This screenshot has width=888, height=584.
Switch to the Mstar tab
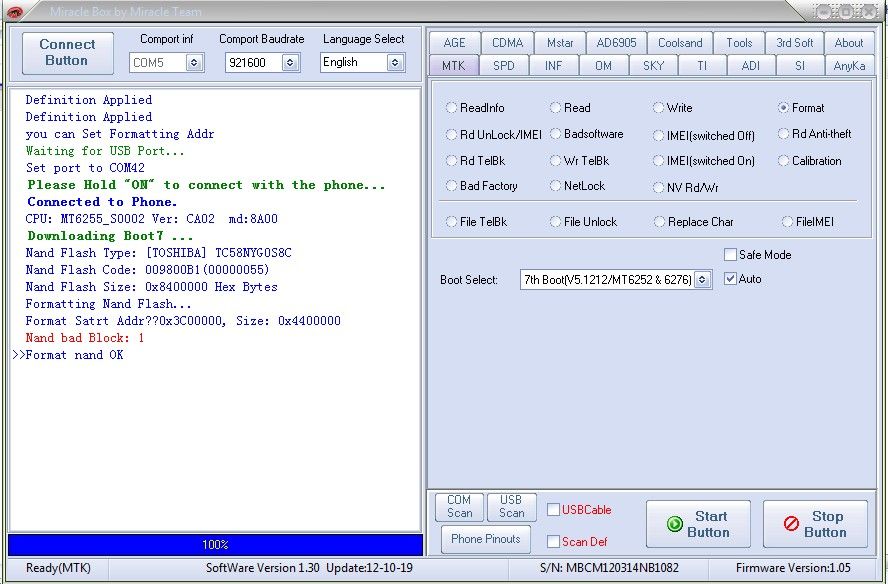pos(560,42)
